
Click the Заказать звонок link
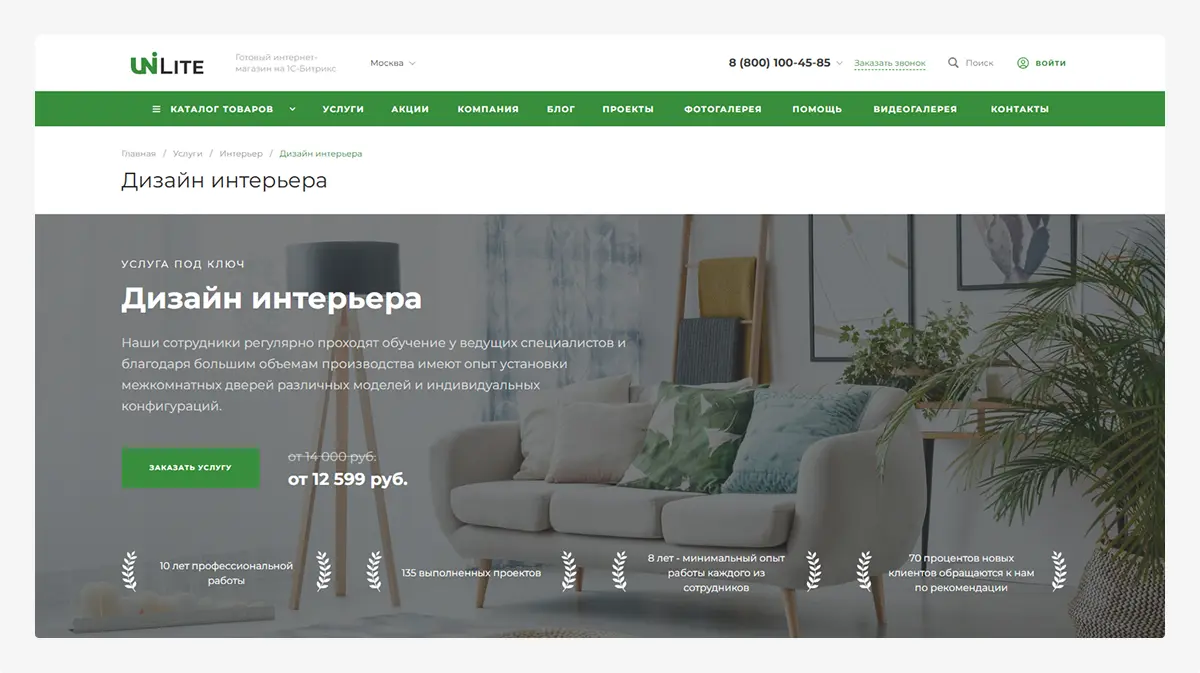point(890,63)
